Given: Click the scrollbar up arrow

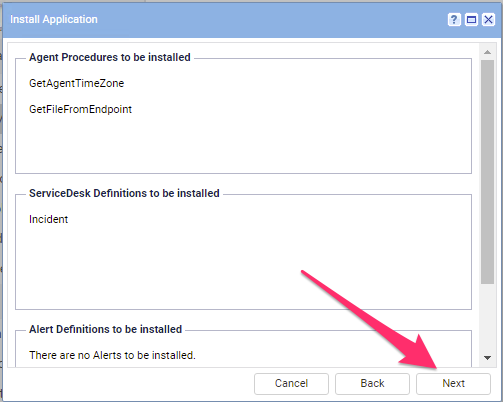Looking at the screenshot, I should tap(487, 52).
